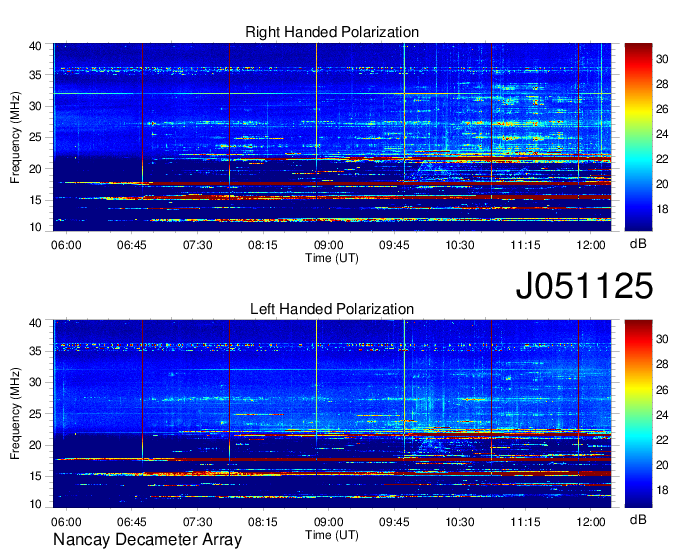The image size is (680, 552).
Task: Click the "dB" unit label of Left Handed colorbar
Action: pyautogui.click(x=638, y=519)
